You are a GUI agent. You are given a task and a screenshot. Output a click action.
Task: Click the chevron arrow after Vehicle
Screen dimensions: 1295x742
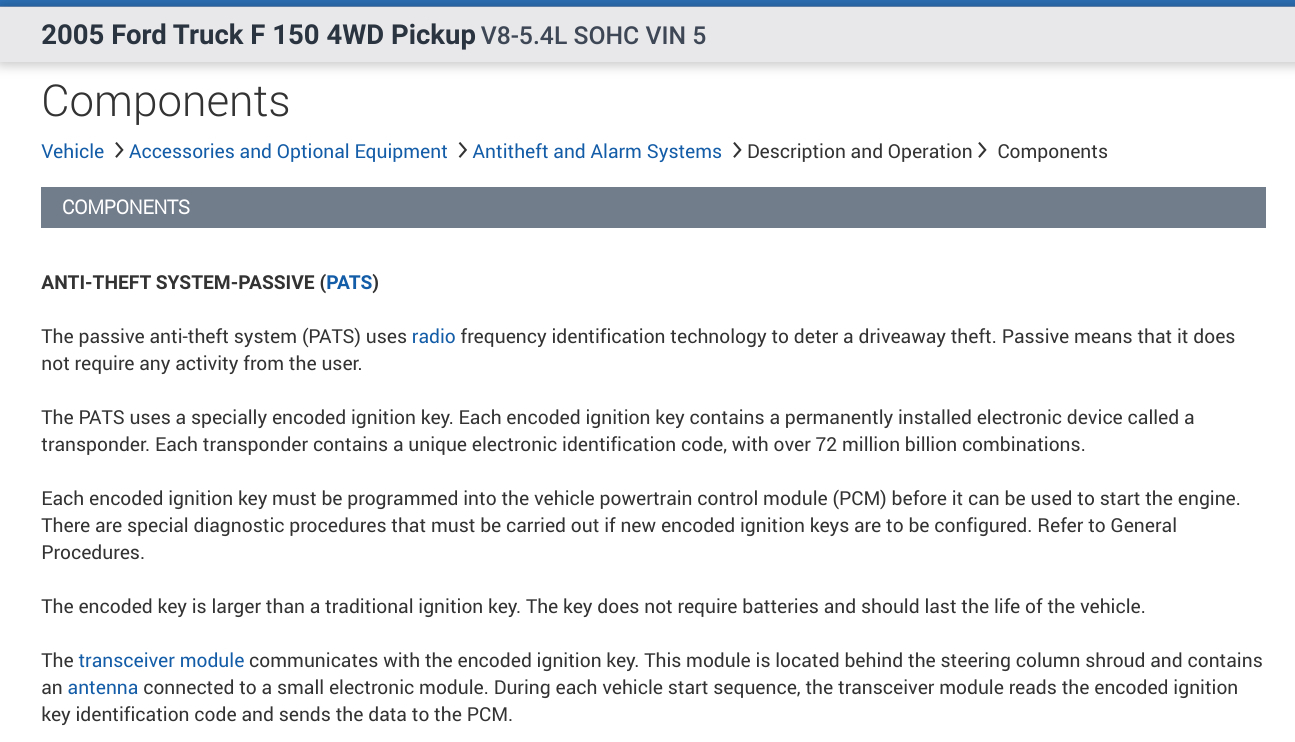(x=118, y=151)
